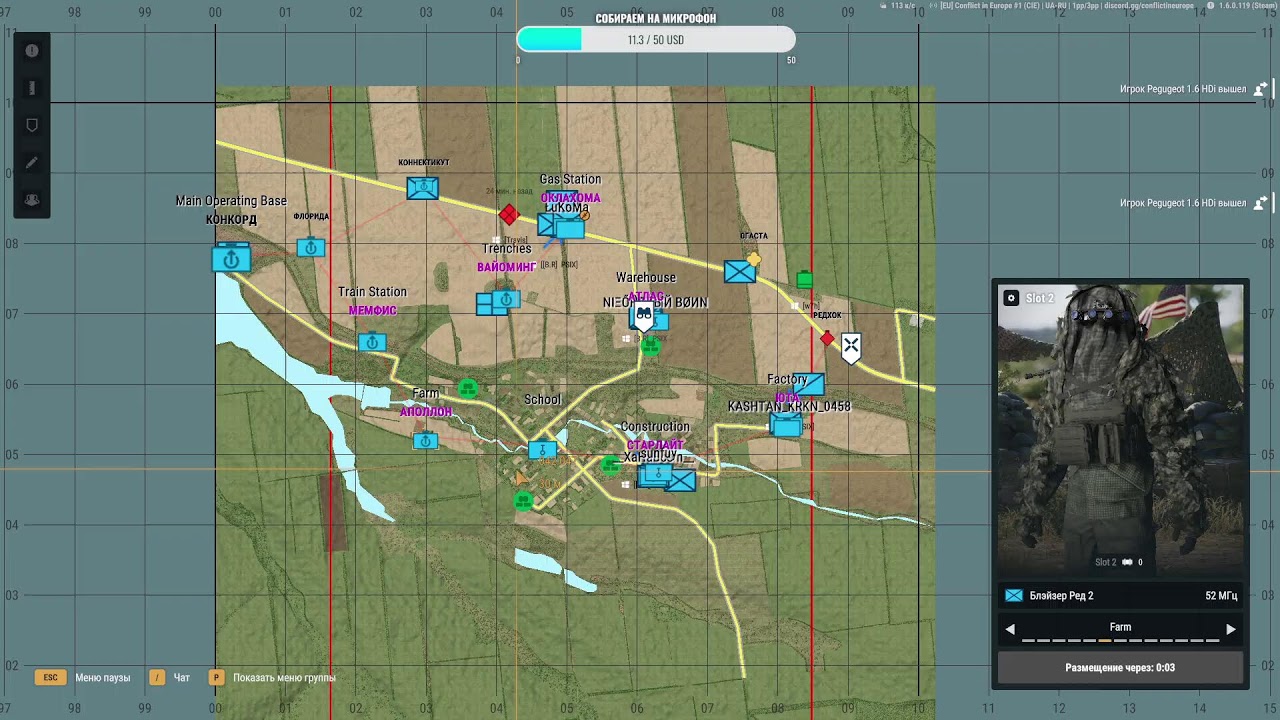Click the СОБИРАЕМ НА МИКРОФОН heading
The width and height of the screenshot is (1280, 720).
[656, 18]
